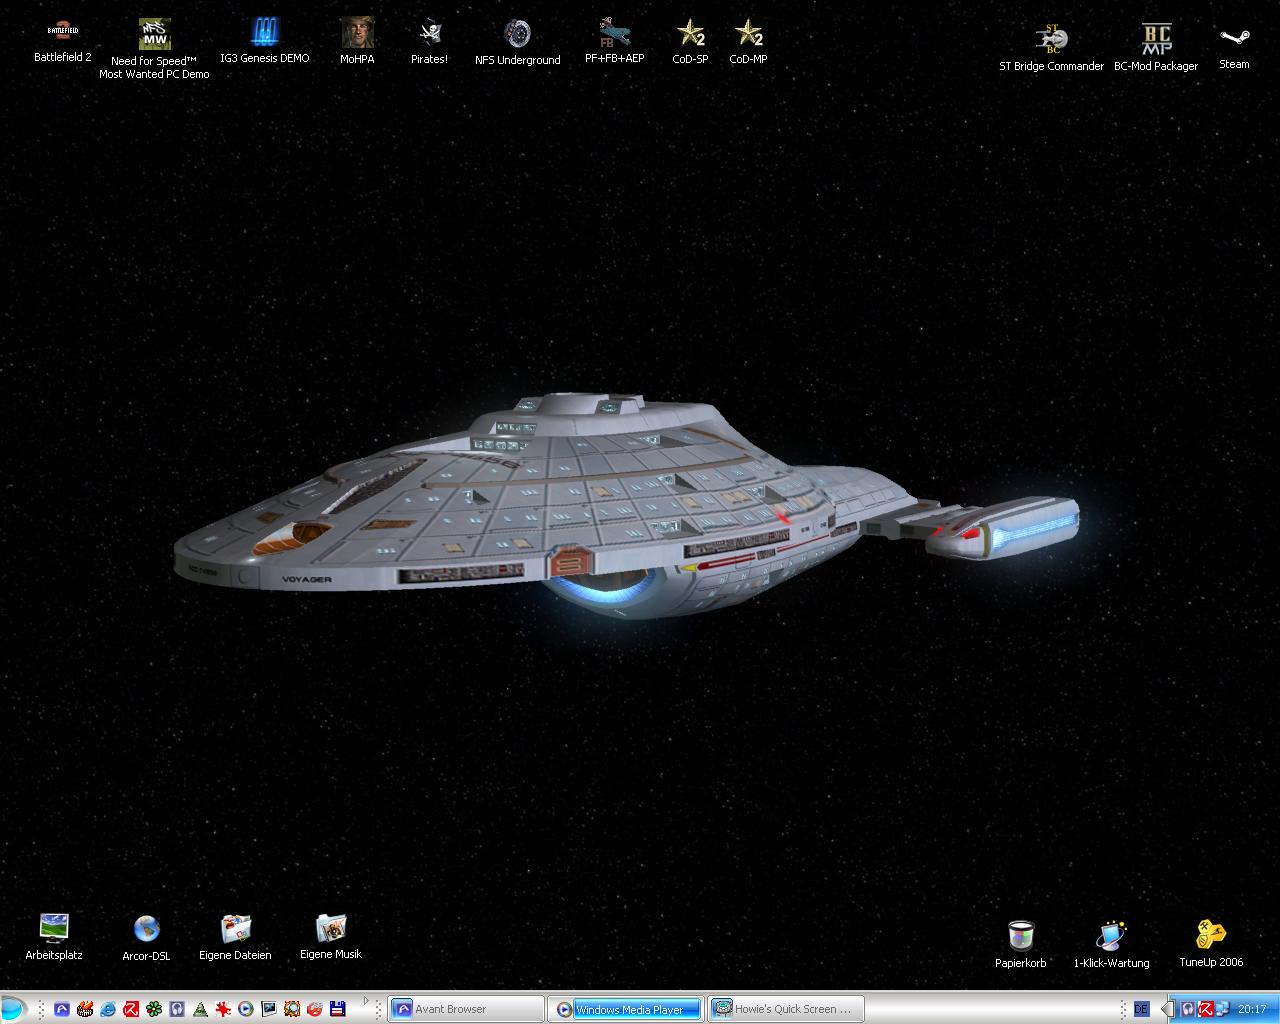Open the Steam desktop shortcut
Viewport: 1280px width, 1024px height.
[1234, 47]
